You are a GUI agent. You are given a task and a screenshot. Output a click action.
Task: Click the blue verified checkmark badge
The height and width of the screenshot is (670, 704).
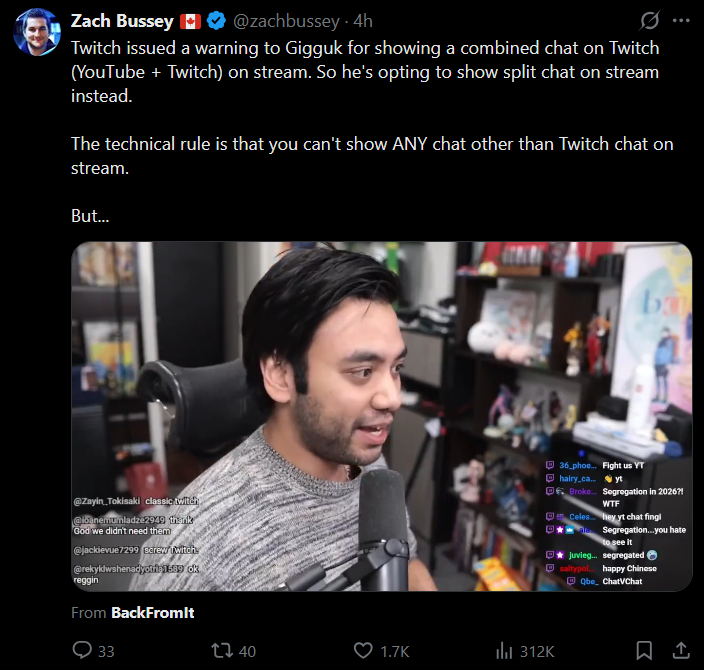tap(216, 21)
